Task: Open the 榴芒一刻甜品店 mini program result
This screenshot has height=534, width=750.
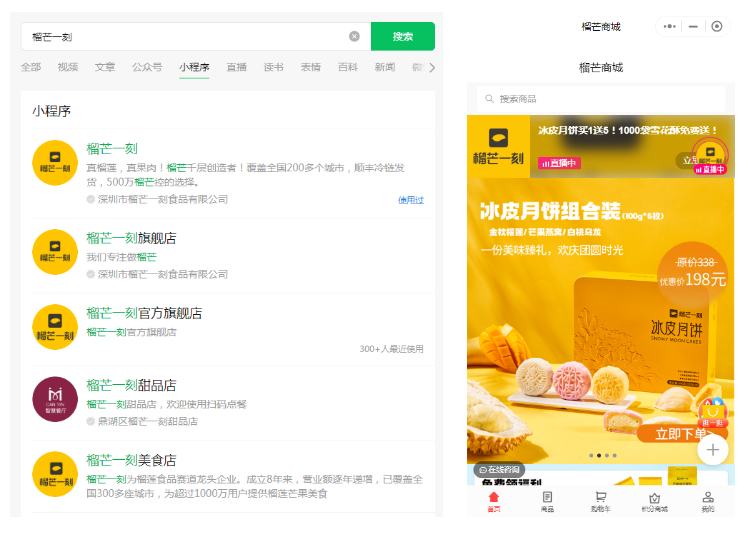Action: [131, 385]
